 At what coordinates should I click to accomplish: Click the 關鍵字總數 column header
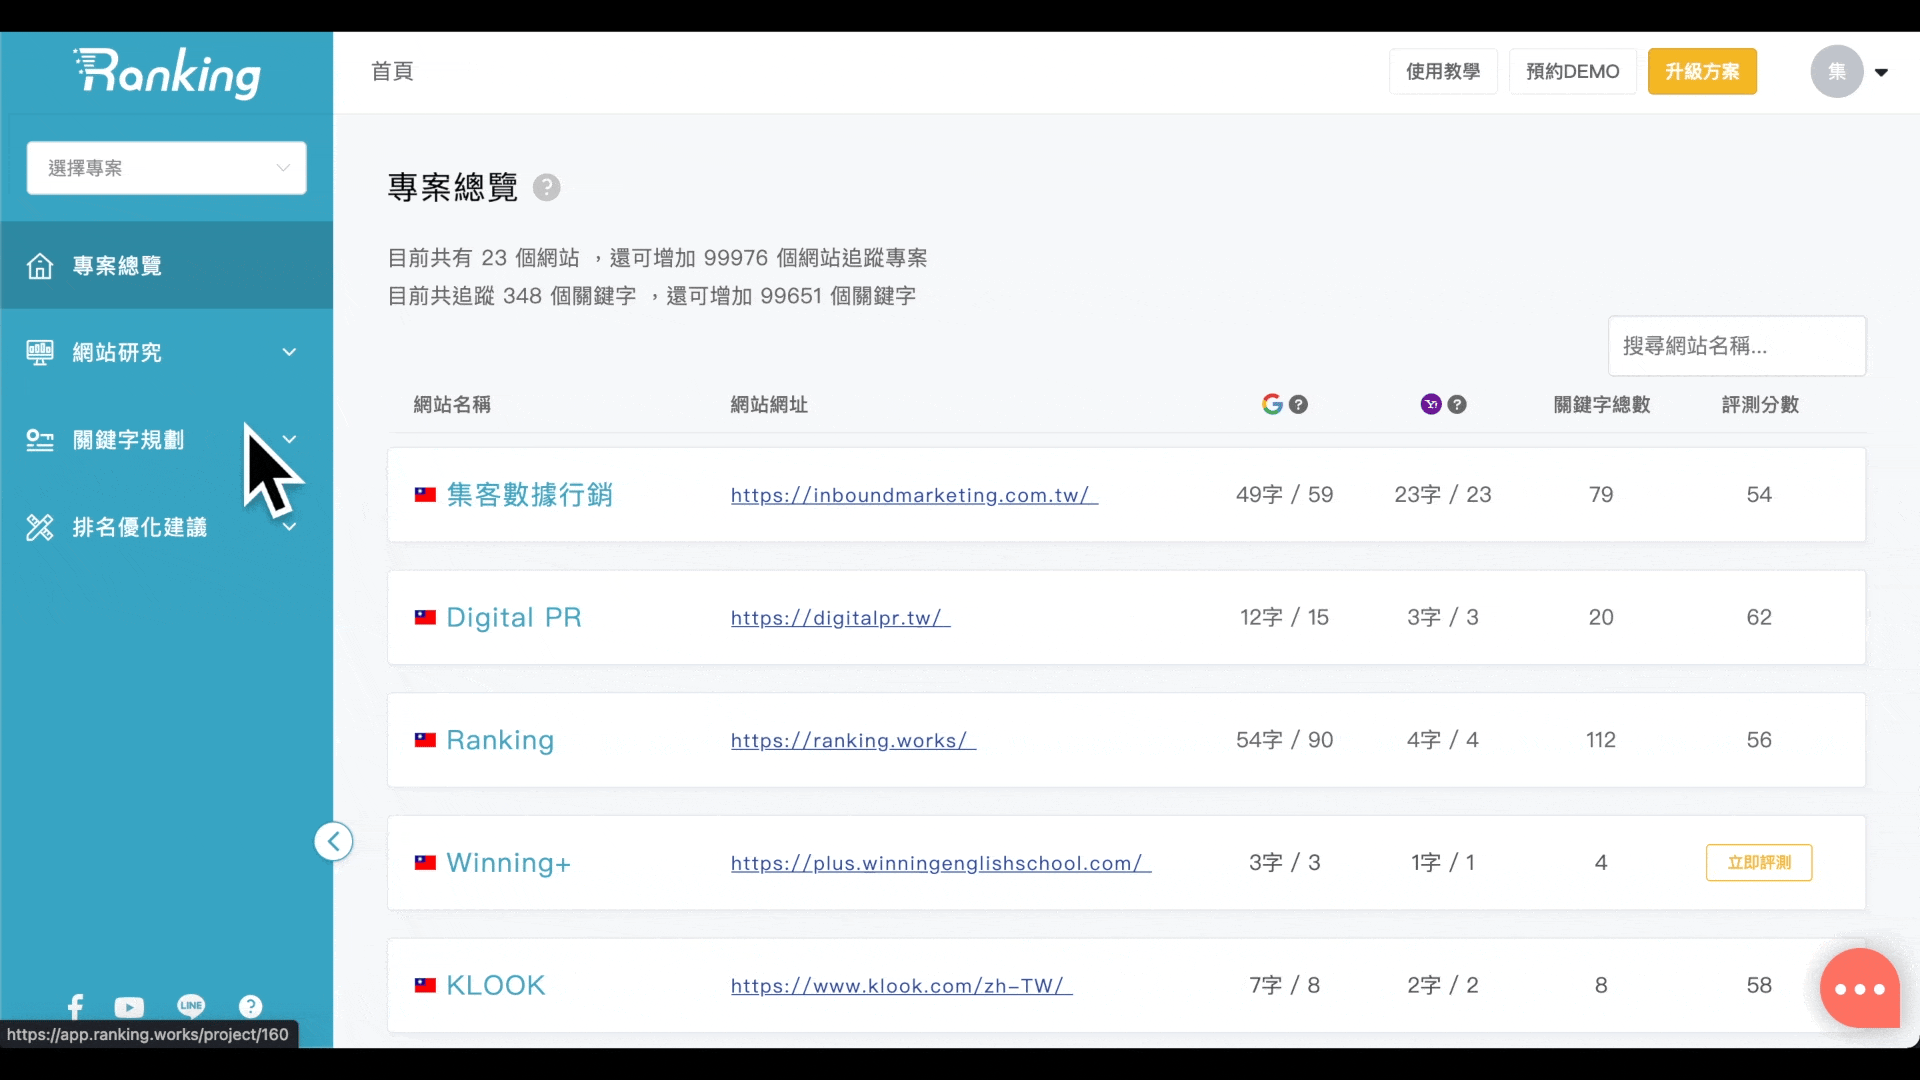pos(1601,404)
